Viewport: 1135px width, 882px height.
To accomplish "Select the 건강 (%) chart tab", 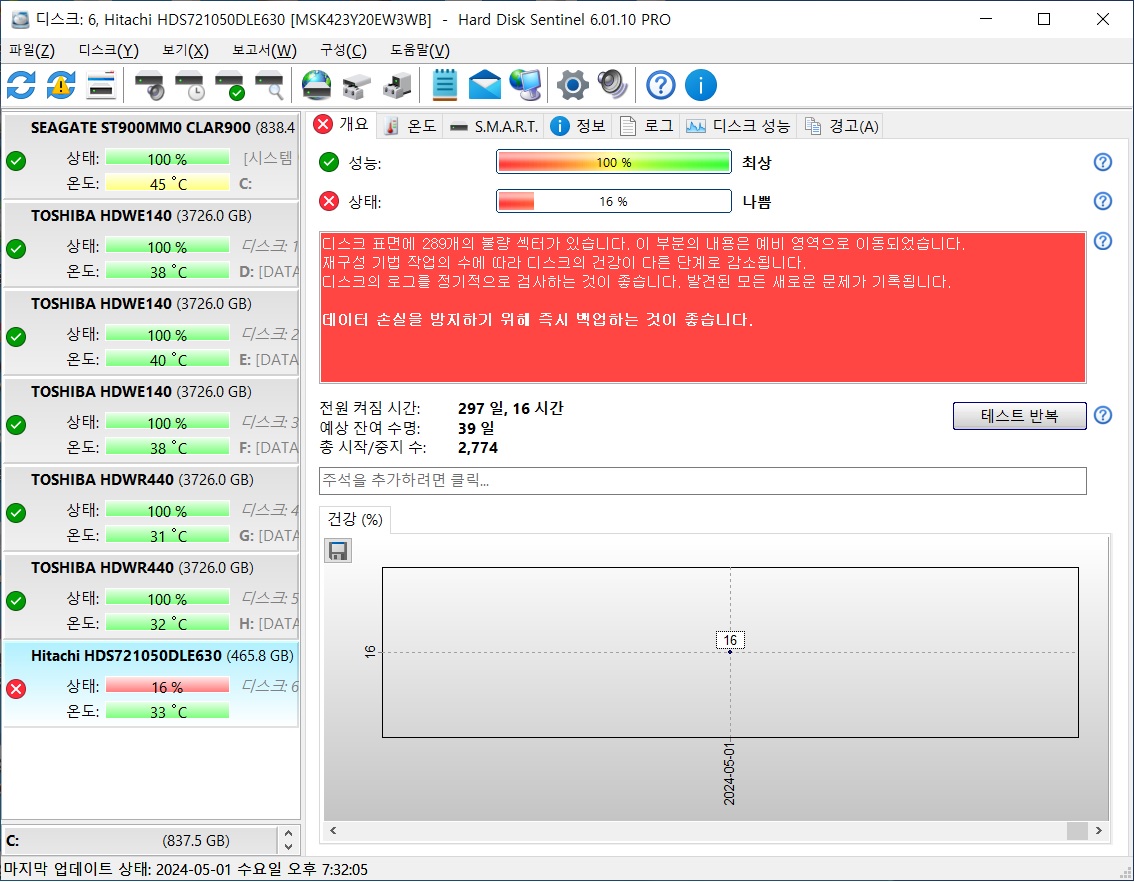I will click(355, 519).
